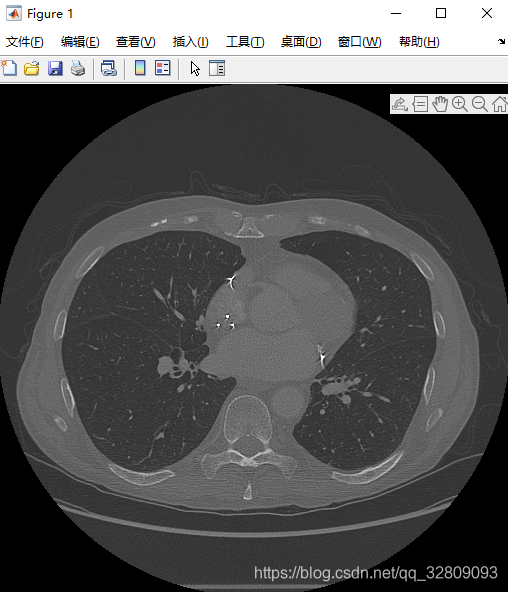
Task: Click the CT scan image in axes
Action: coord(254,338)
